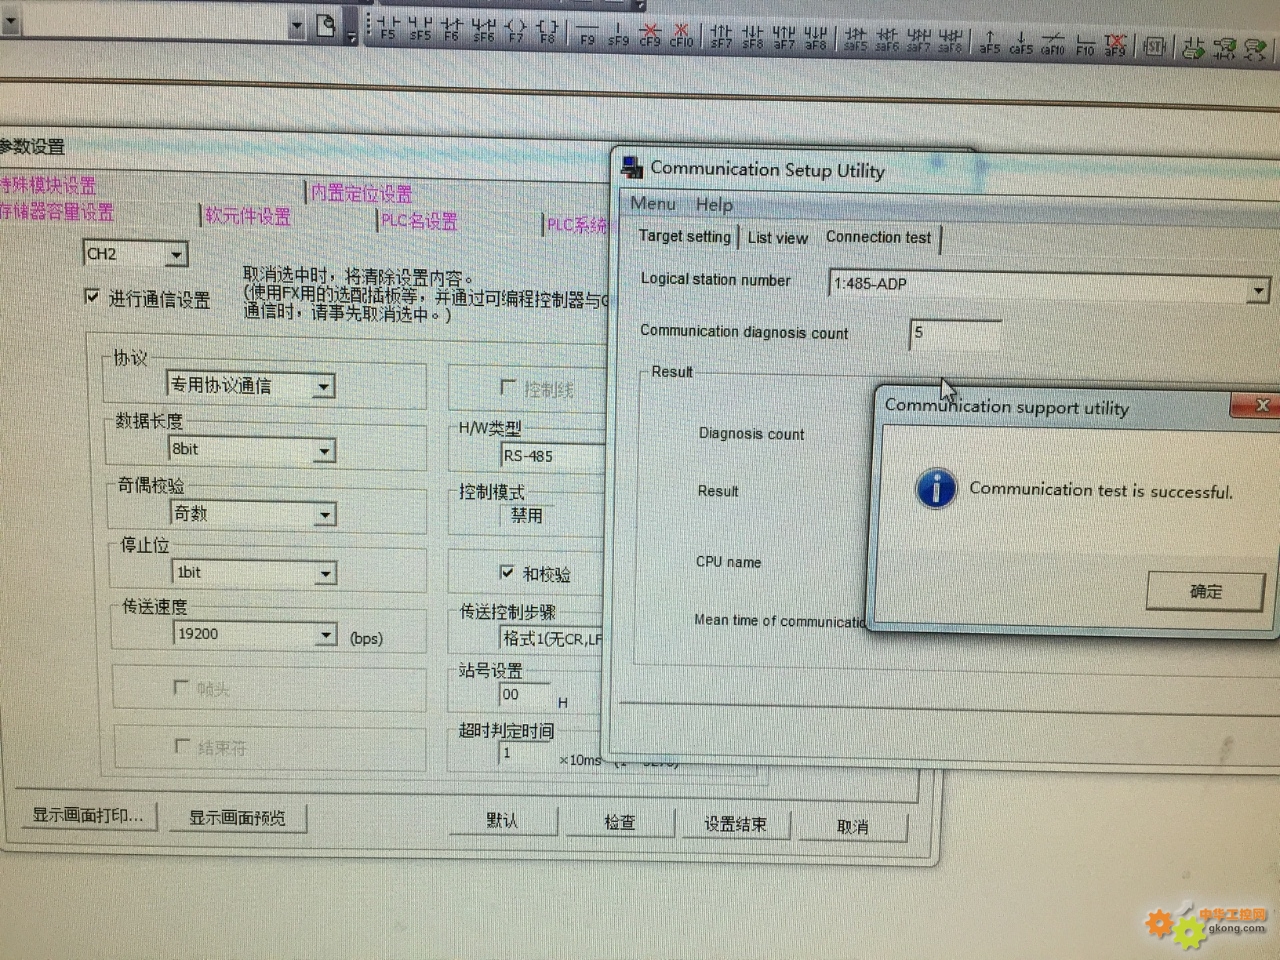Click the F5 normally-open contact ladder icon

(388, 27)
